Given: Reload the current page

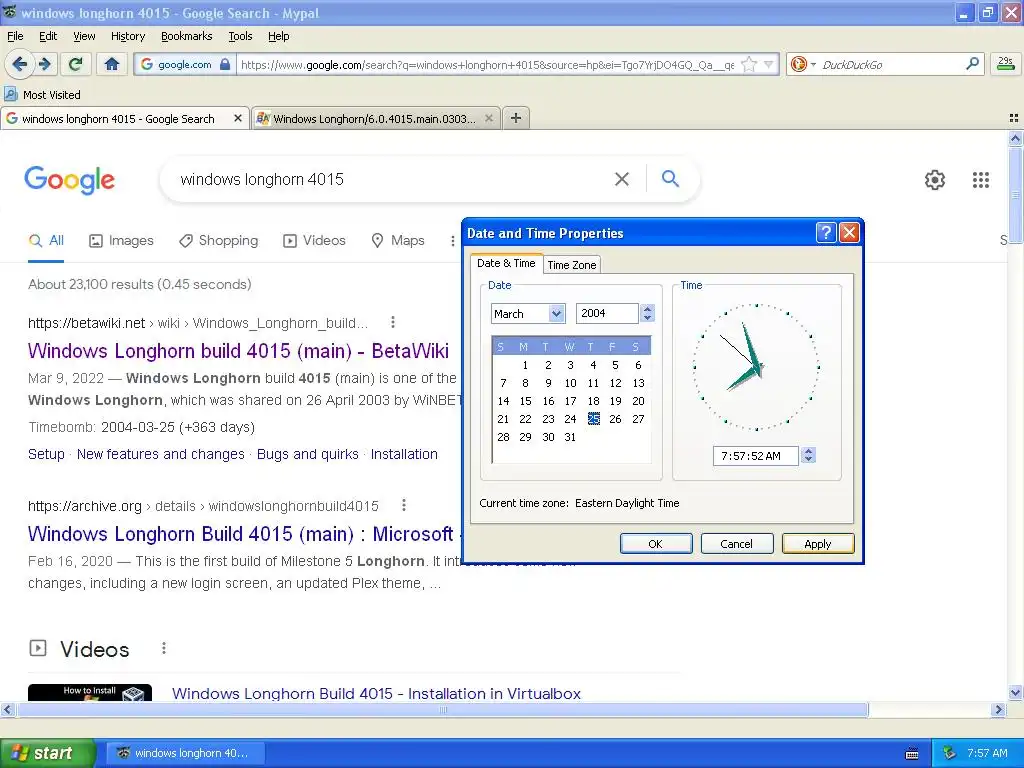Looking at the screenshot, I should 75,64.
